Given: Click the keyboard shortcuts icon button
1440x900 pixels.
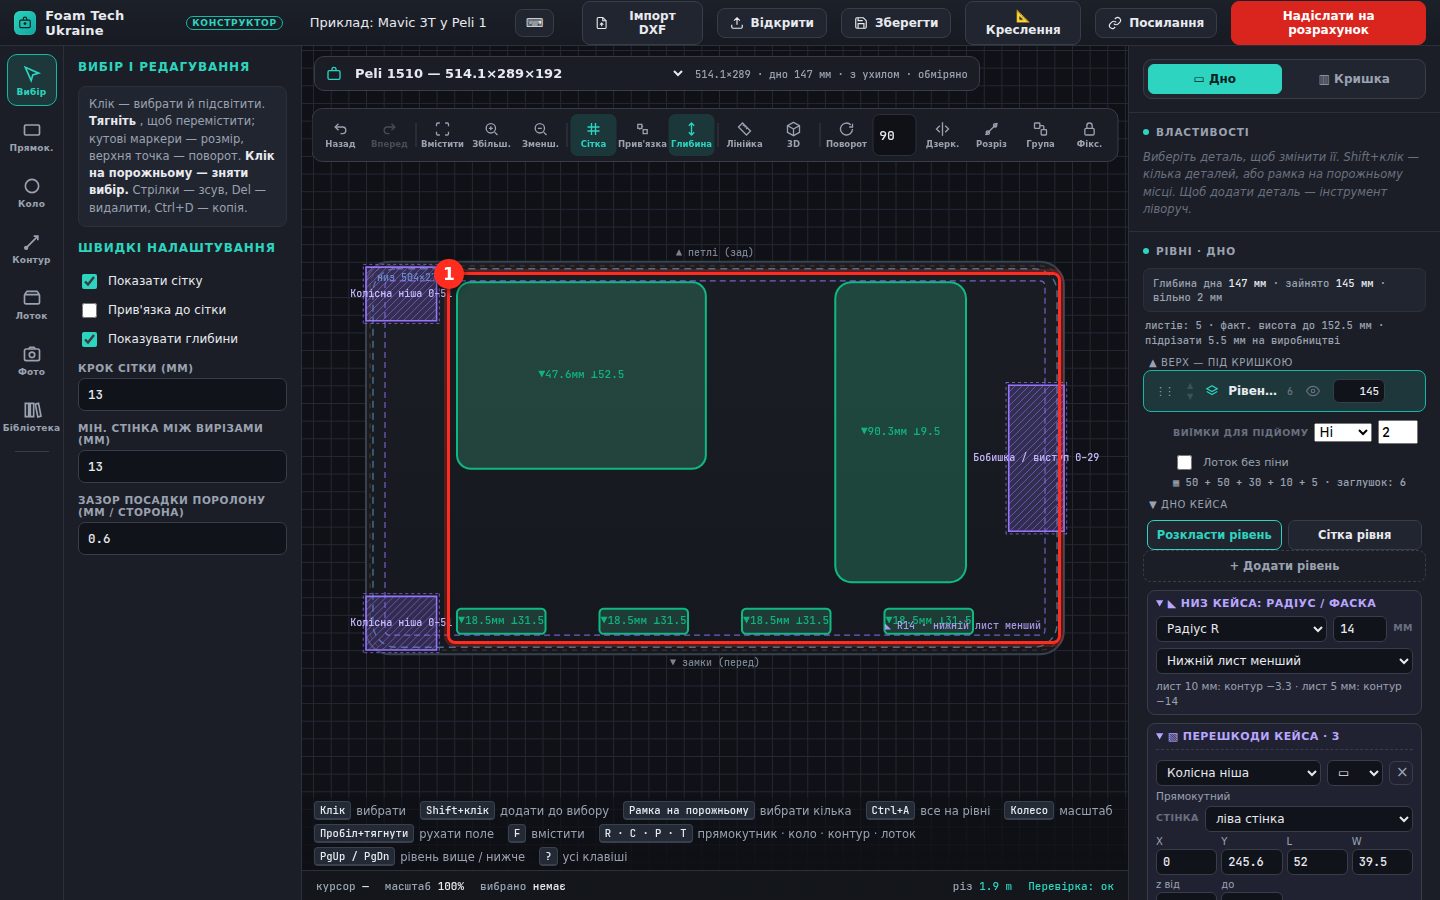Looking at the screenshot, I should [535, 22].
